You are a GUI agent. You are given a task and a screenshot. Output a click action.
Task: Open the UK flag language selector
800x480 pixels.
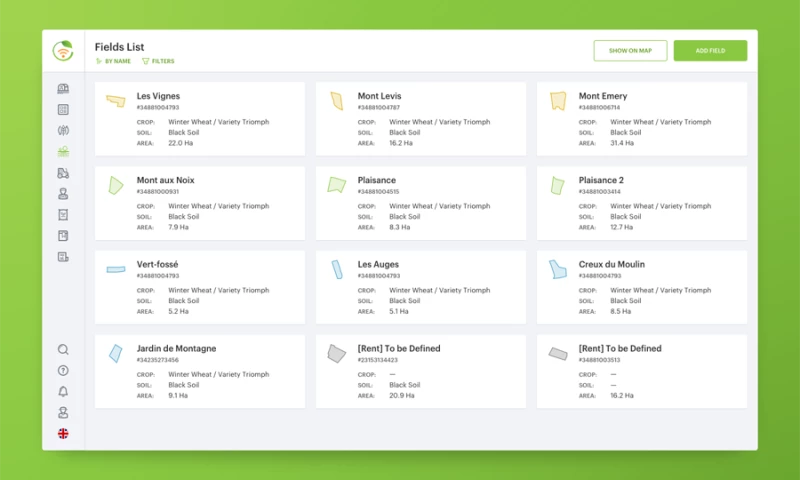(63, 434)
